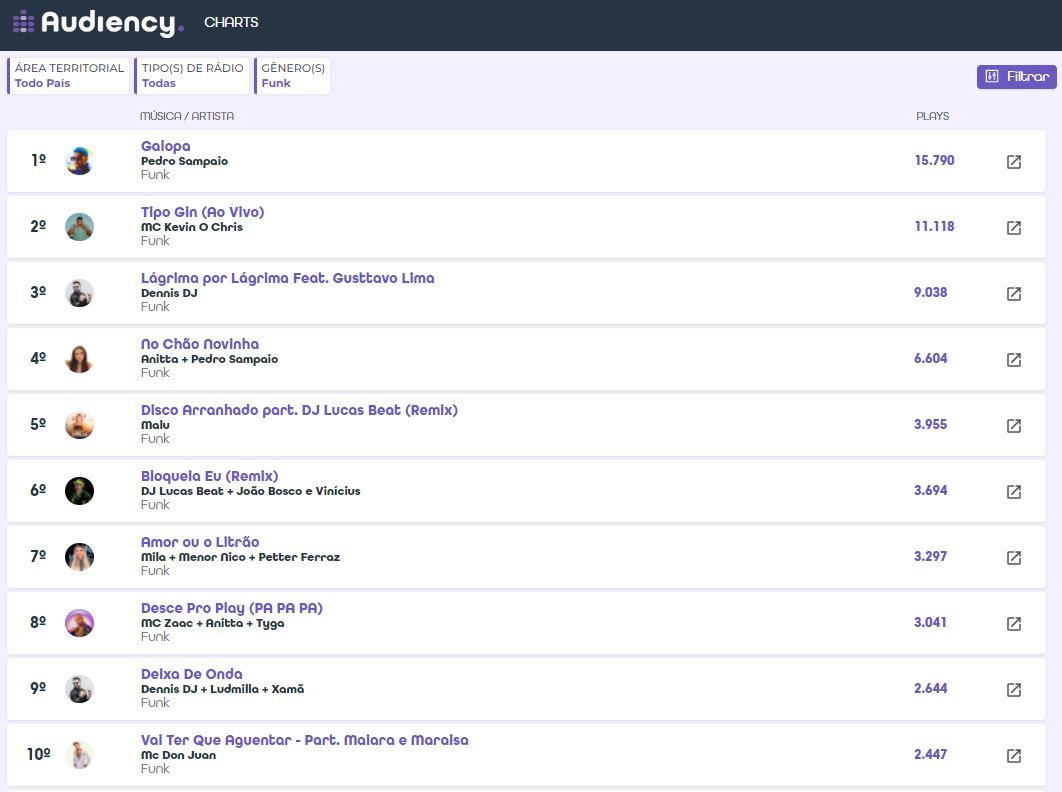Open external link icon for Lágrima por Lágrima

point(1013,293)
